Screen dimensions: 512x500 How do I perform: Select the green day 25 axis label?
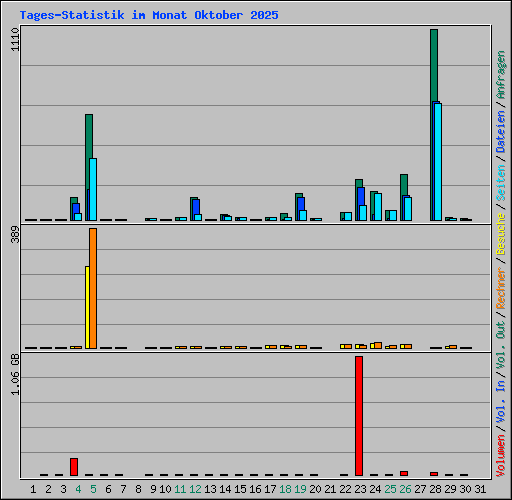(x=390, y=489)
